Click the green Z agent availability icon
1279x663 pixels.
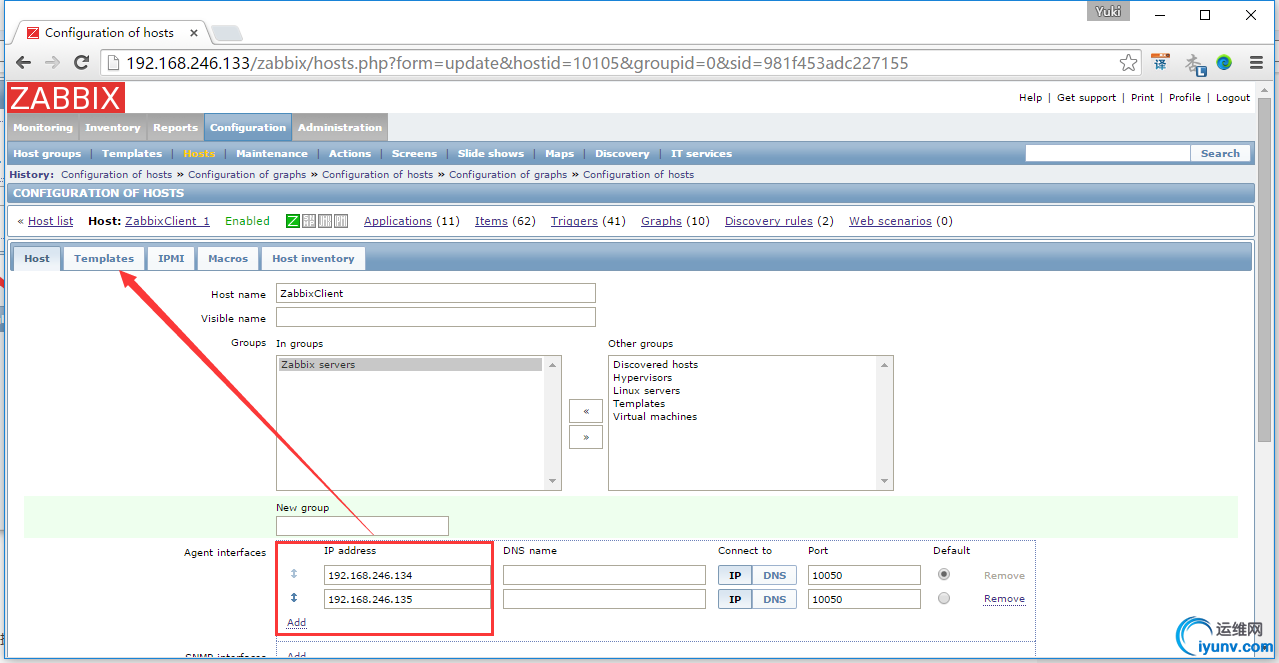(293, 221)
